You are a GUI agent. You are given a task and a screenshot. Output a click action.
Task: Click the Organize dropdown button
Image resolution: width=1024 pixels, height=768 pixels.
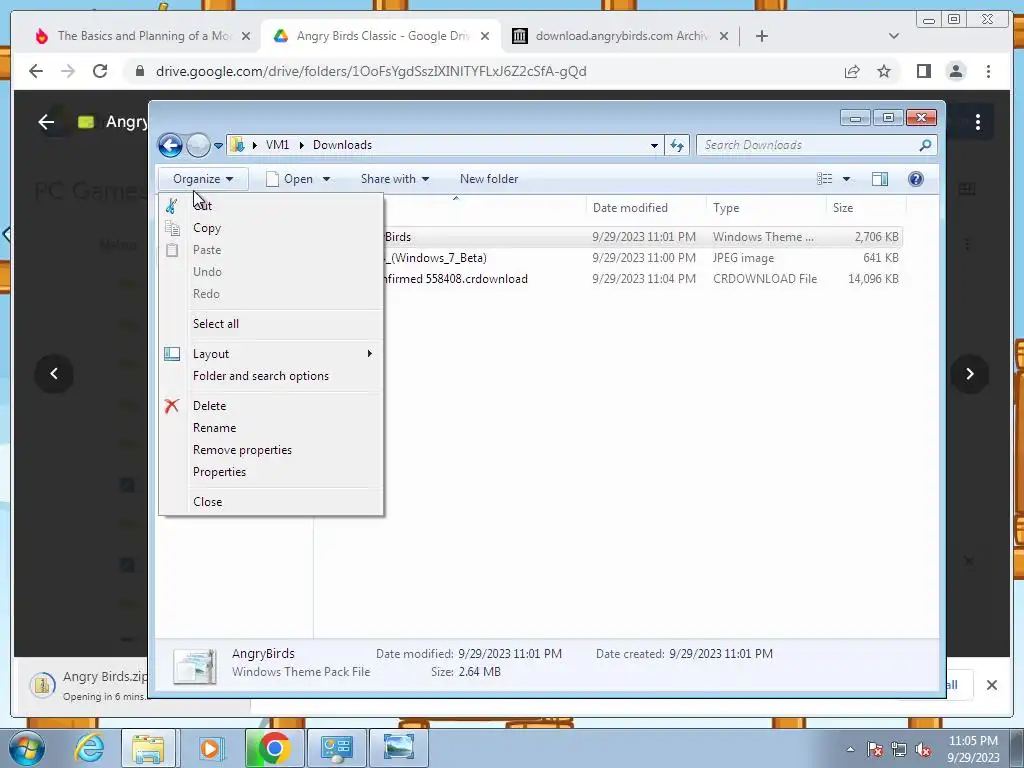(203, 179)
